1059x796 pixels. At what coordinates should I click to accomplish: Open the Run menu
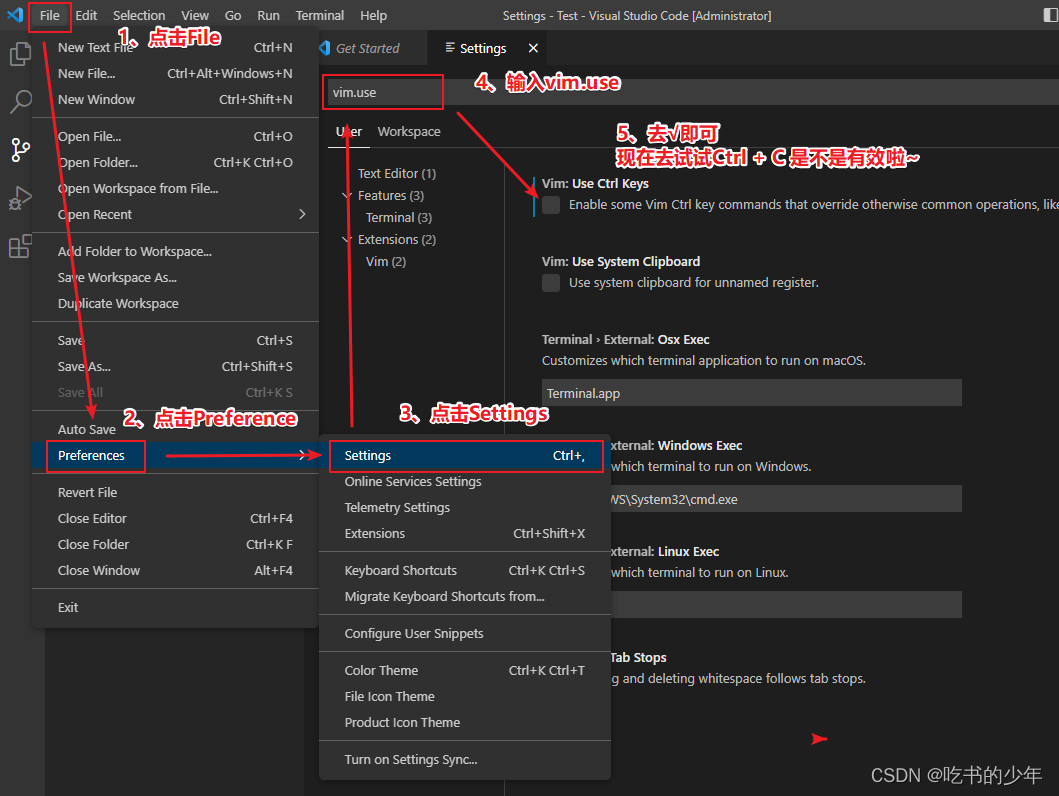(268, 15)
